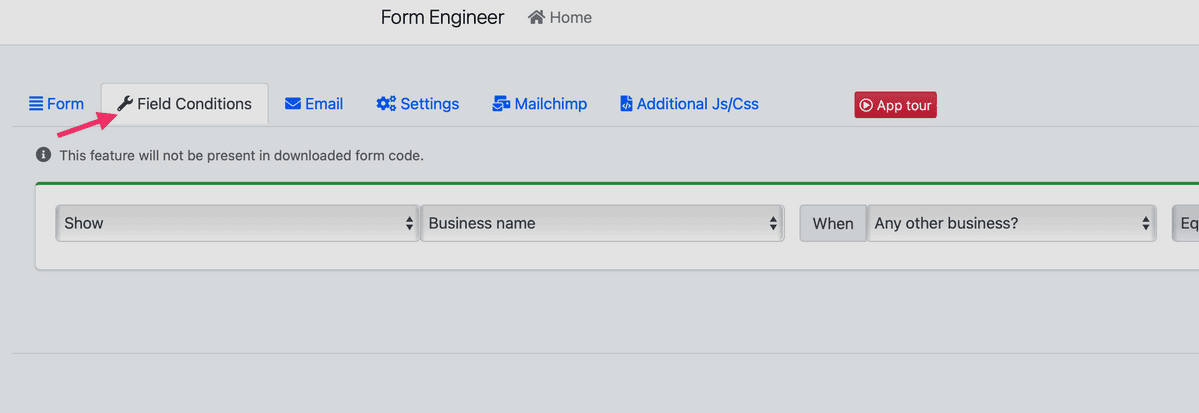Image resolution: width=1199 pixels, height=413 pixels.
Task: Open the Any other business? dropdown
Action: click(x=1011, y=223)
